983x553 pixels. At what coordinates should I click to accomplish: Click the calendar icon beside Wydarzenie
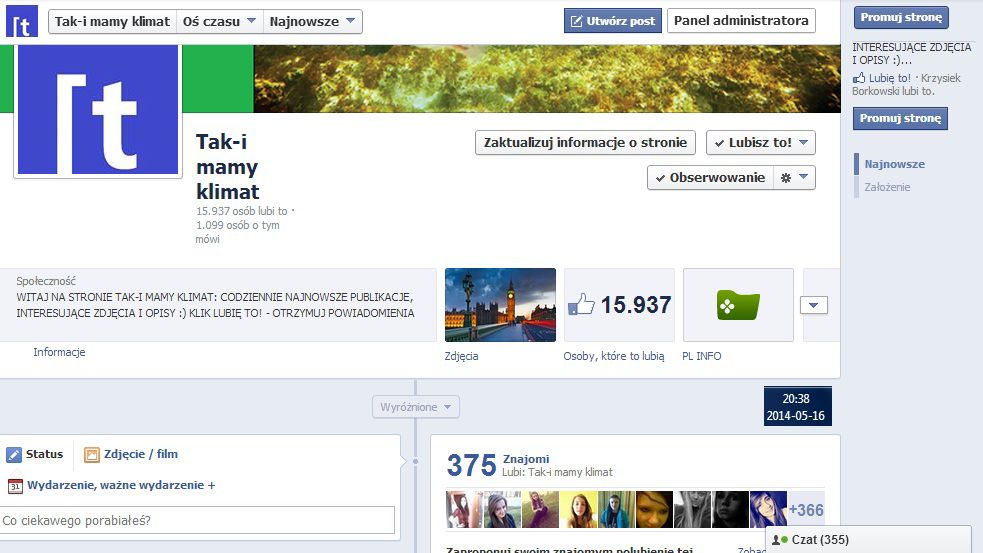click(x=15, y=485)
